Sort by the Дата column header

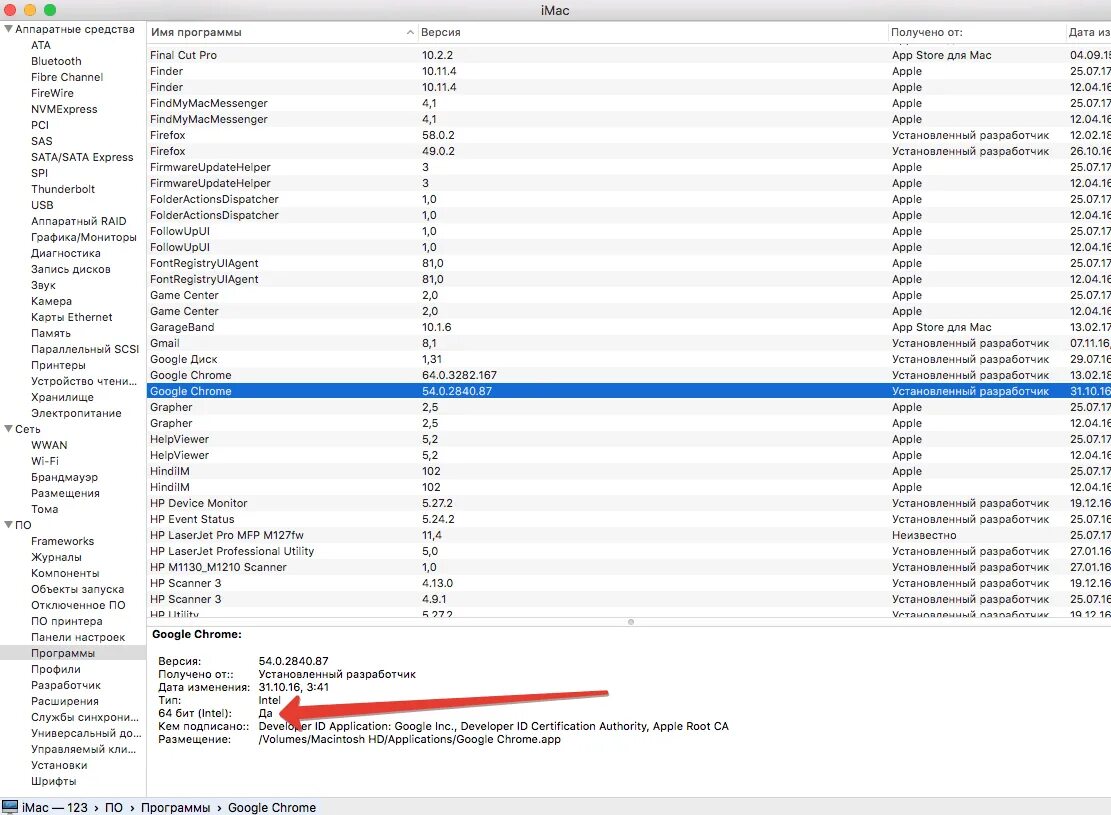(1089, 32)
